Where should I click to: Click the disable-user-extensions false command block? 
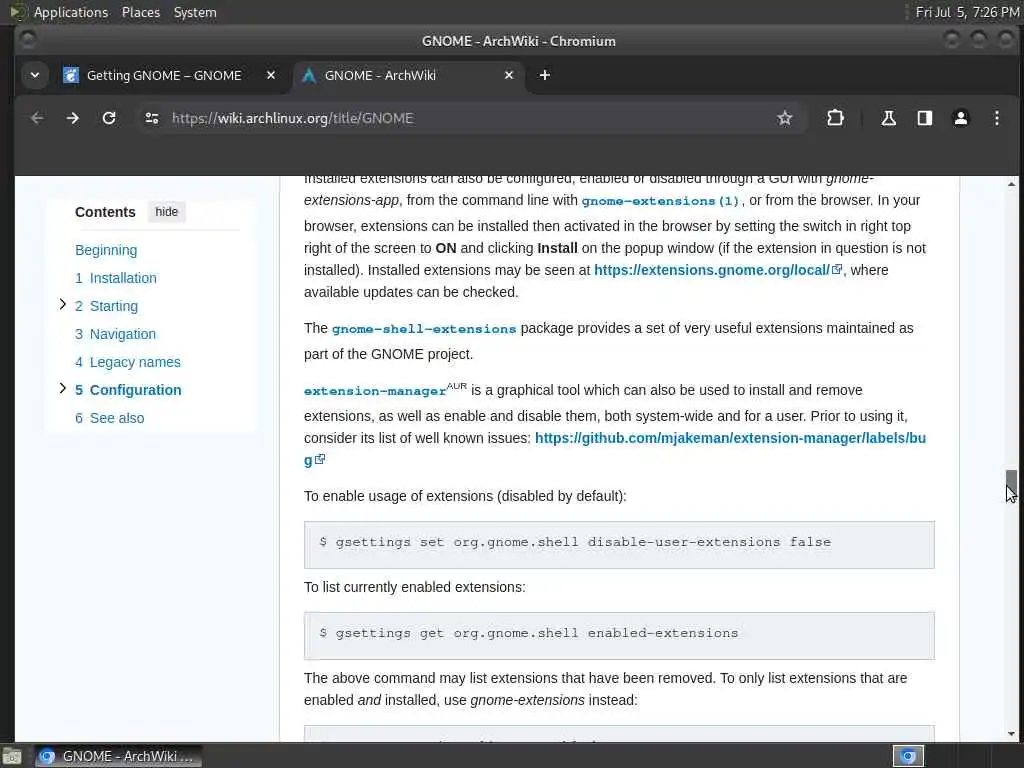click(x=619, y=545)
